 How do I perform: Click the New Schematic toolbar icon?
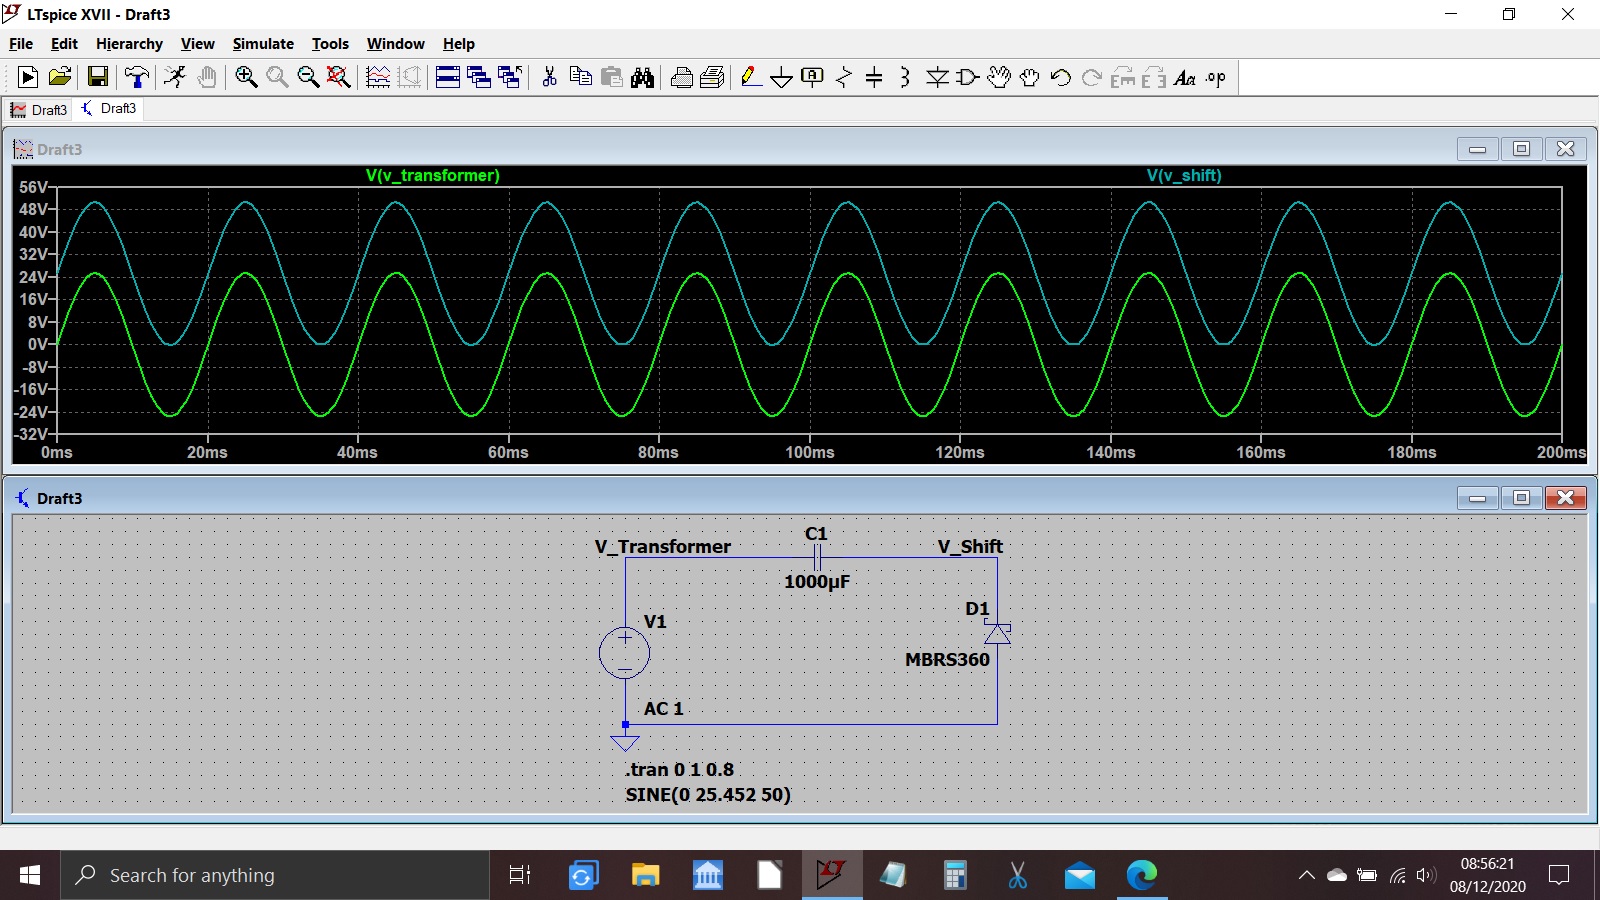point(28,77)
